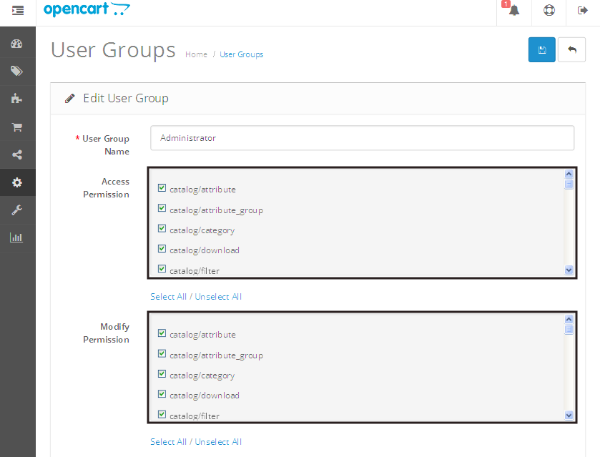Uncheck catalog/download in Access Permission
The width and height of the screenshot is (600, 457).
click(162, 249)
